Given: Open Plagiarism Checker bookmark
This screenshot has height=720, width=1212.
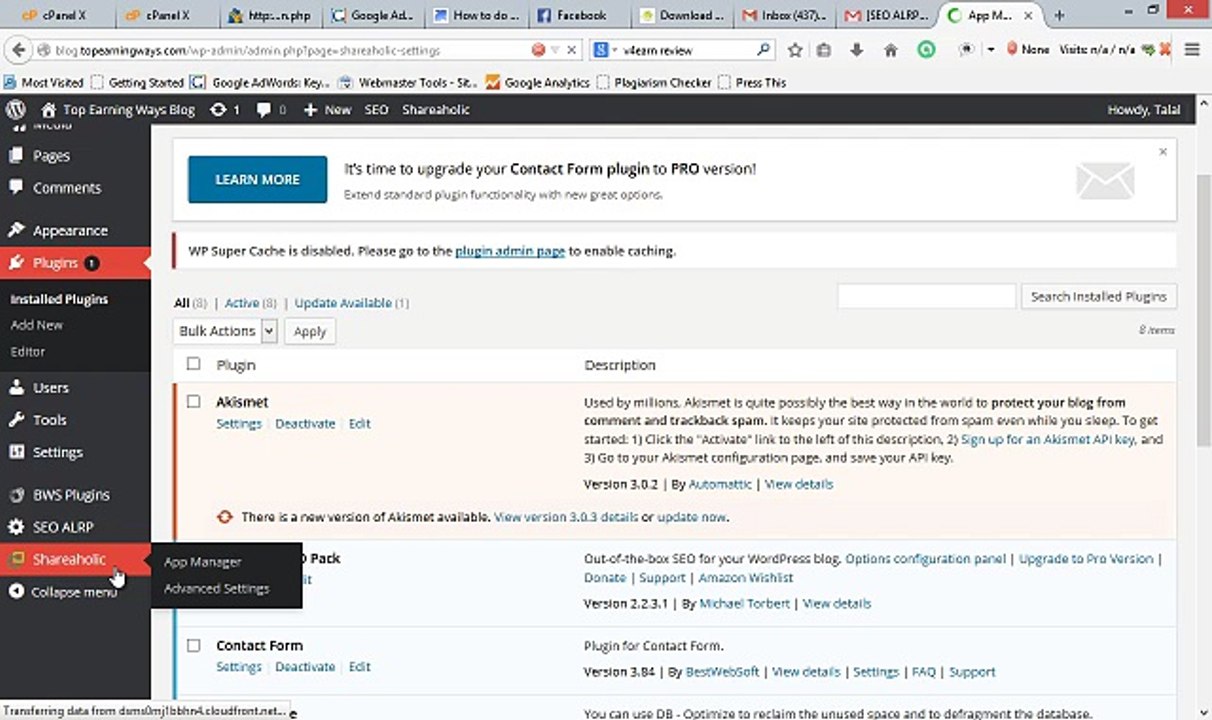Looking at the screenshot, I should [655, 83].
